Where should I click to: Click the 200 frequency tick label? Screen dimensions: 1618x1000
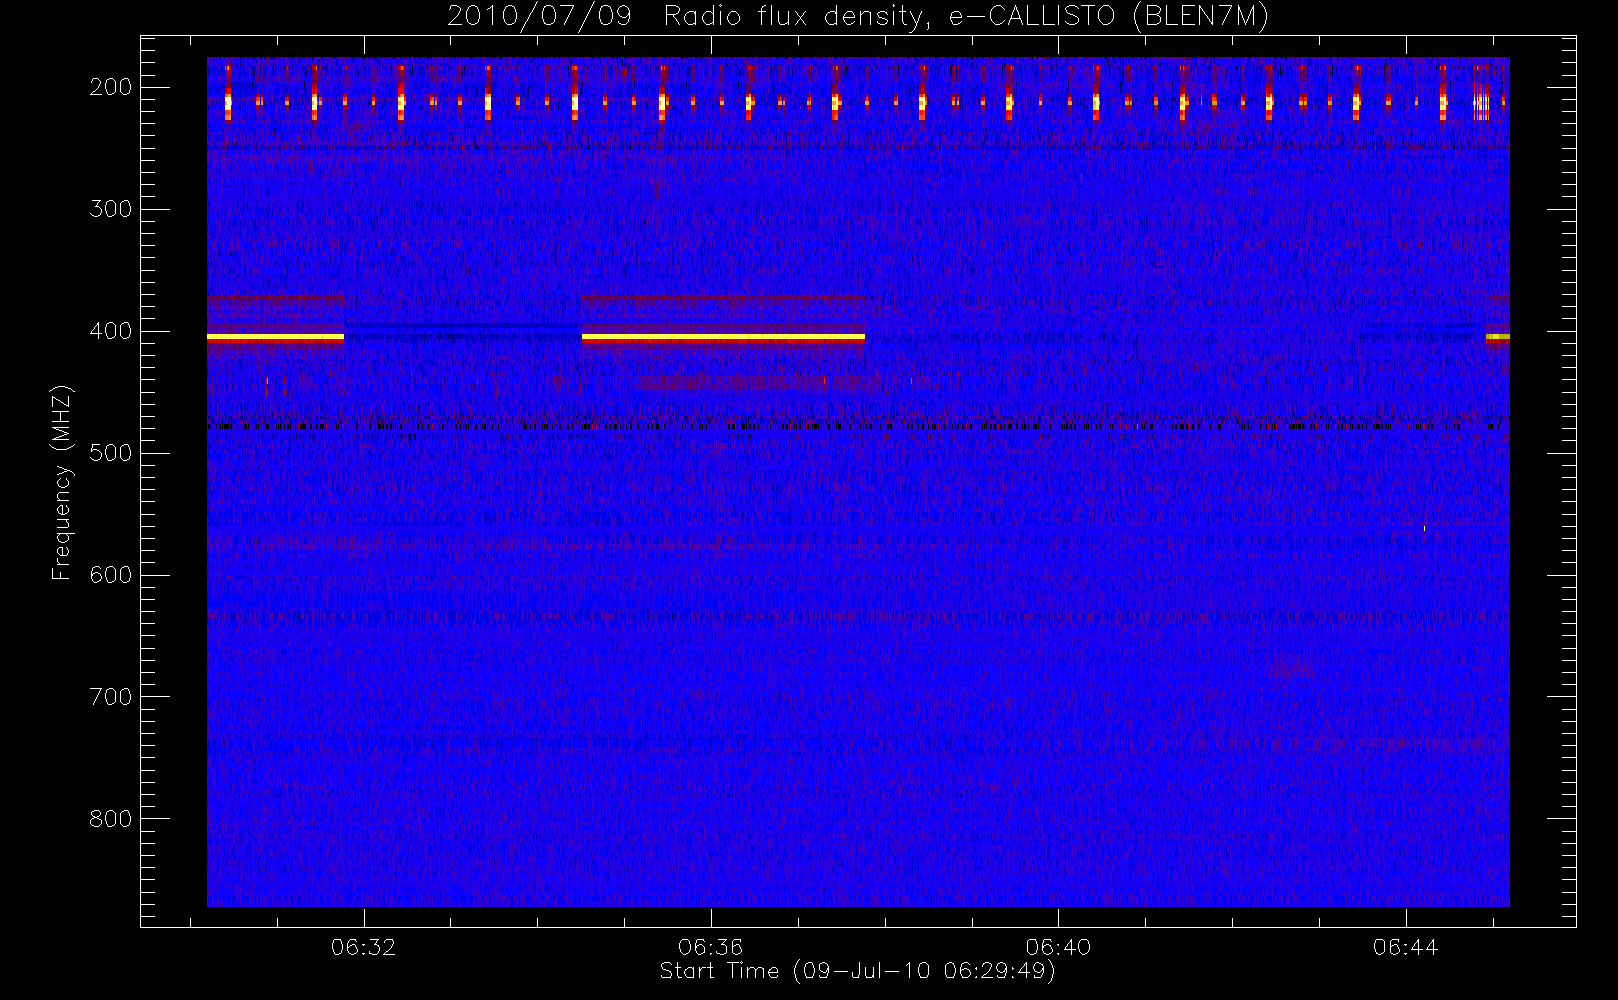(111, 87)
